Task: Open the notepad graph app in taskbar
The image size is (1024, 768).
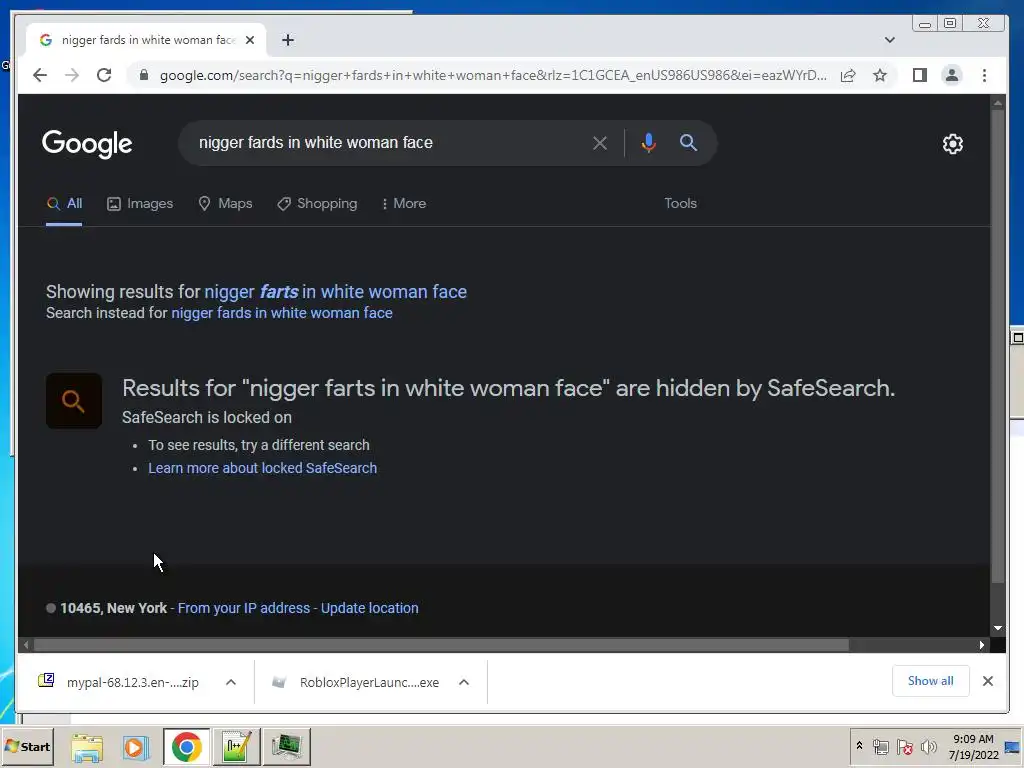Action: [236, 747]
